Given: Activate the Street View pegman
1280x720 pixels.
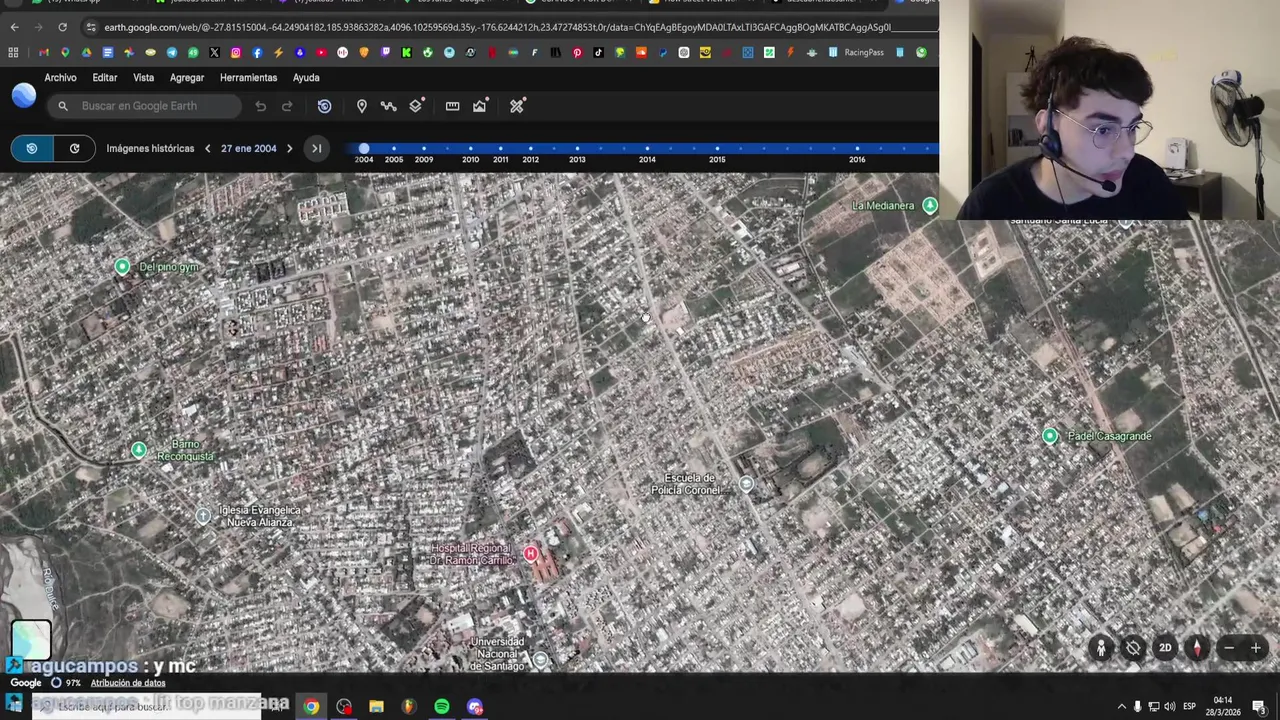Looking at the screenshot, I should (1101, 648).
